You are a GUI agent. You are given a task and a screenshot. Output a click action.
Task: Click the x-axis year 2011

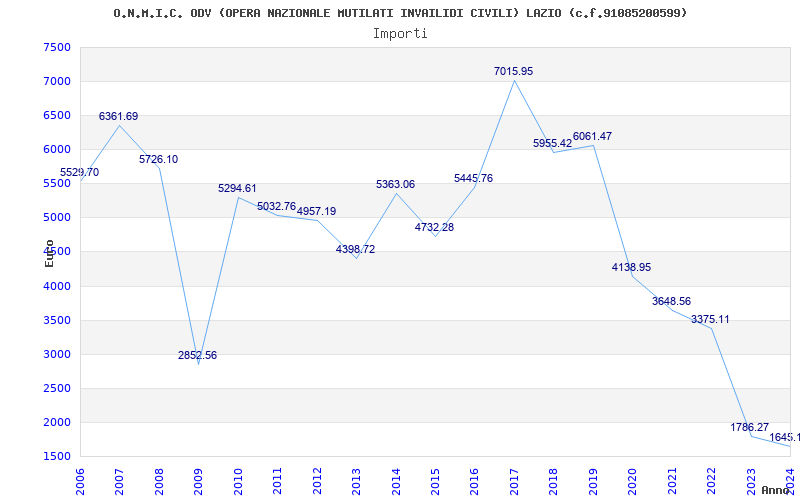pyautogui.click(x=278, y=481)
